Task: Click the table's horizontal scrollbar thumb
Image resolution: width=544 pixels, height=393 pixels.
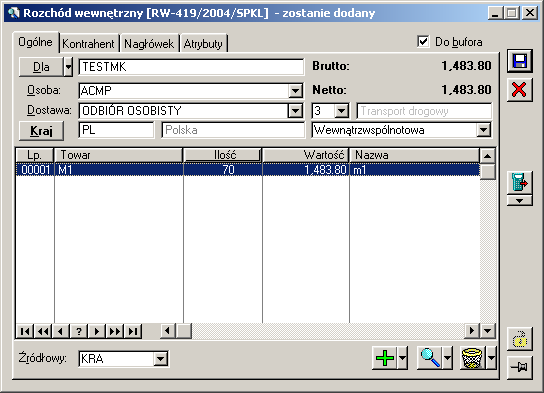Action: click(x=184, y=331)
